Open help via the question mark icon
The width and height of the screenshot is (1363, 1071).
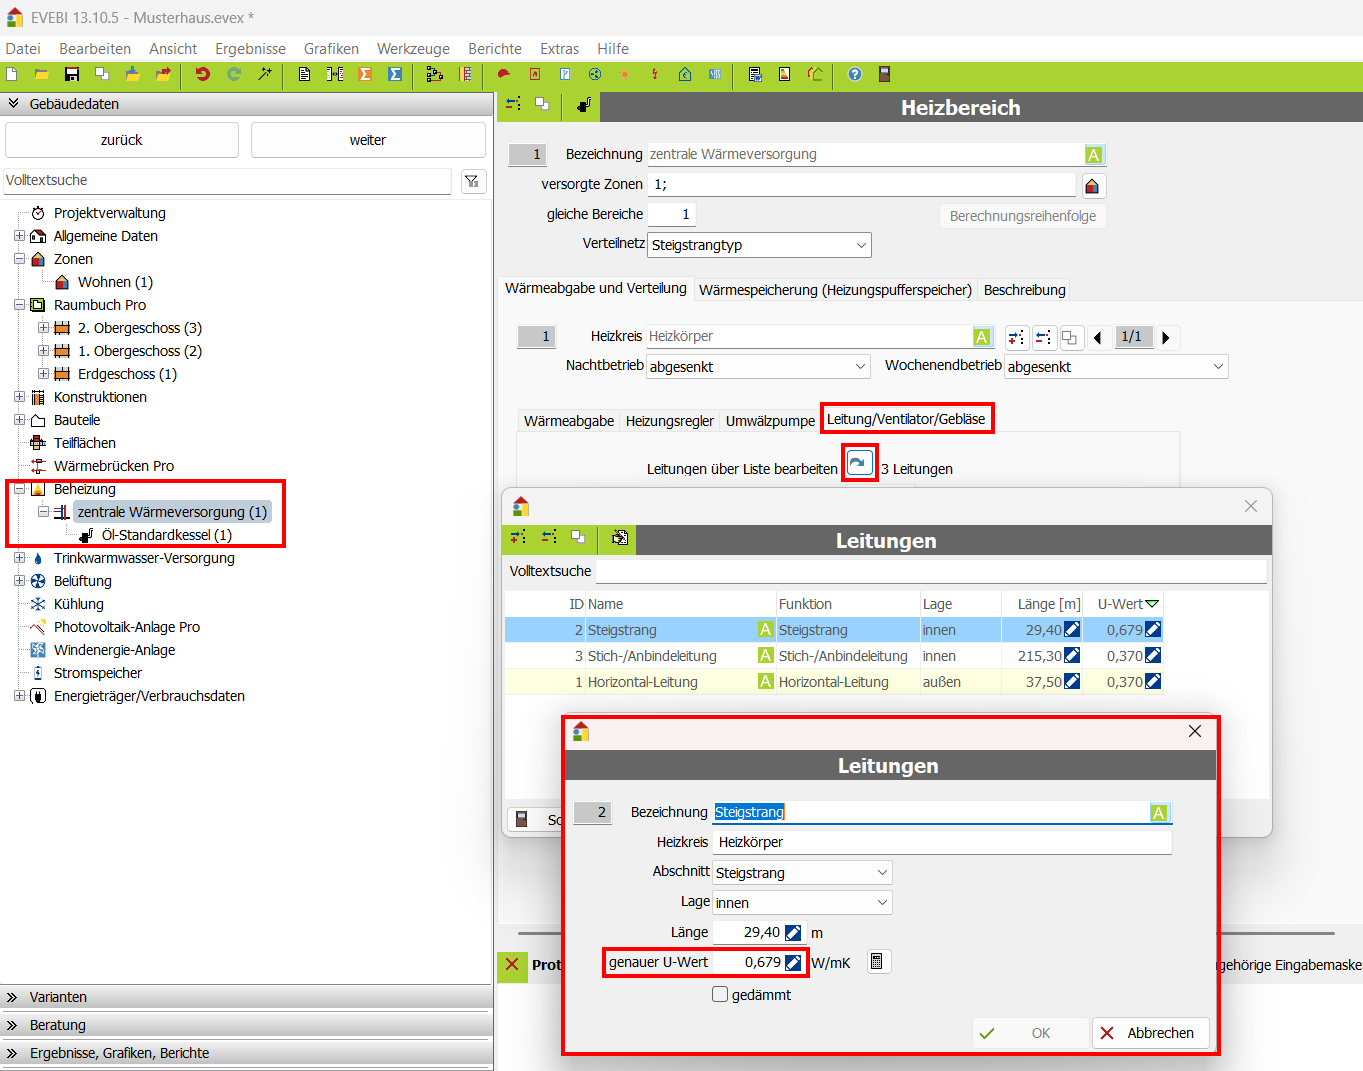click(854, 74)
